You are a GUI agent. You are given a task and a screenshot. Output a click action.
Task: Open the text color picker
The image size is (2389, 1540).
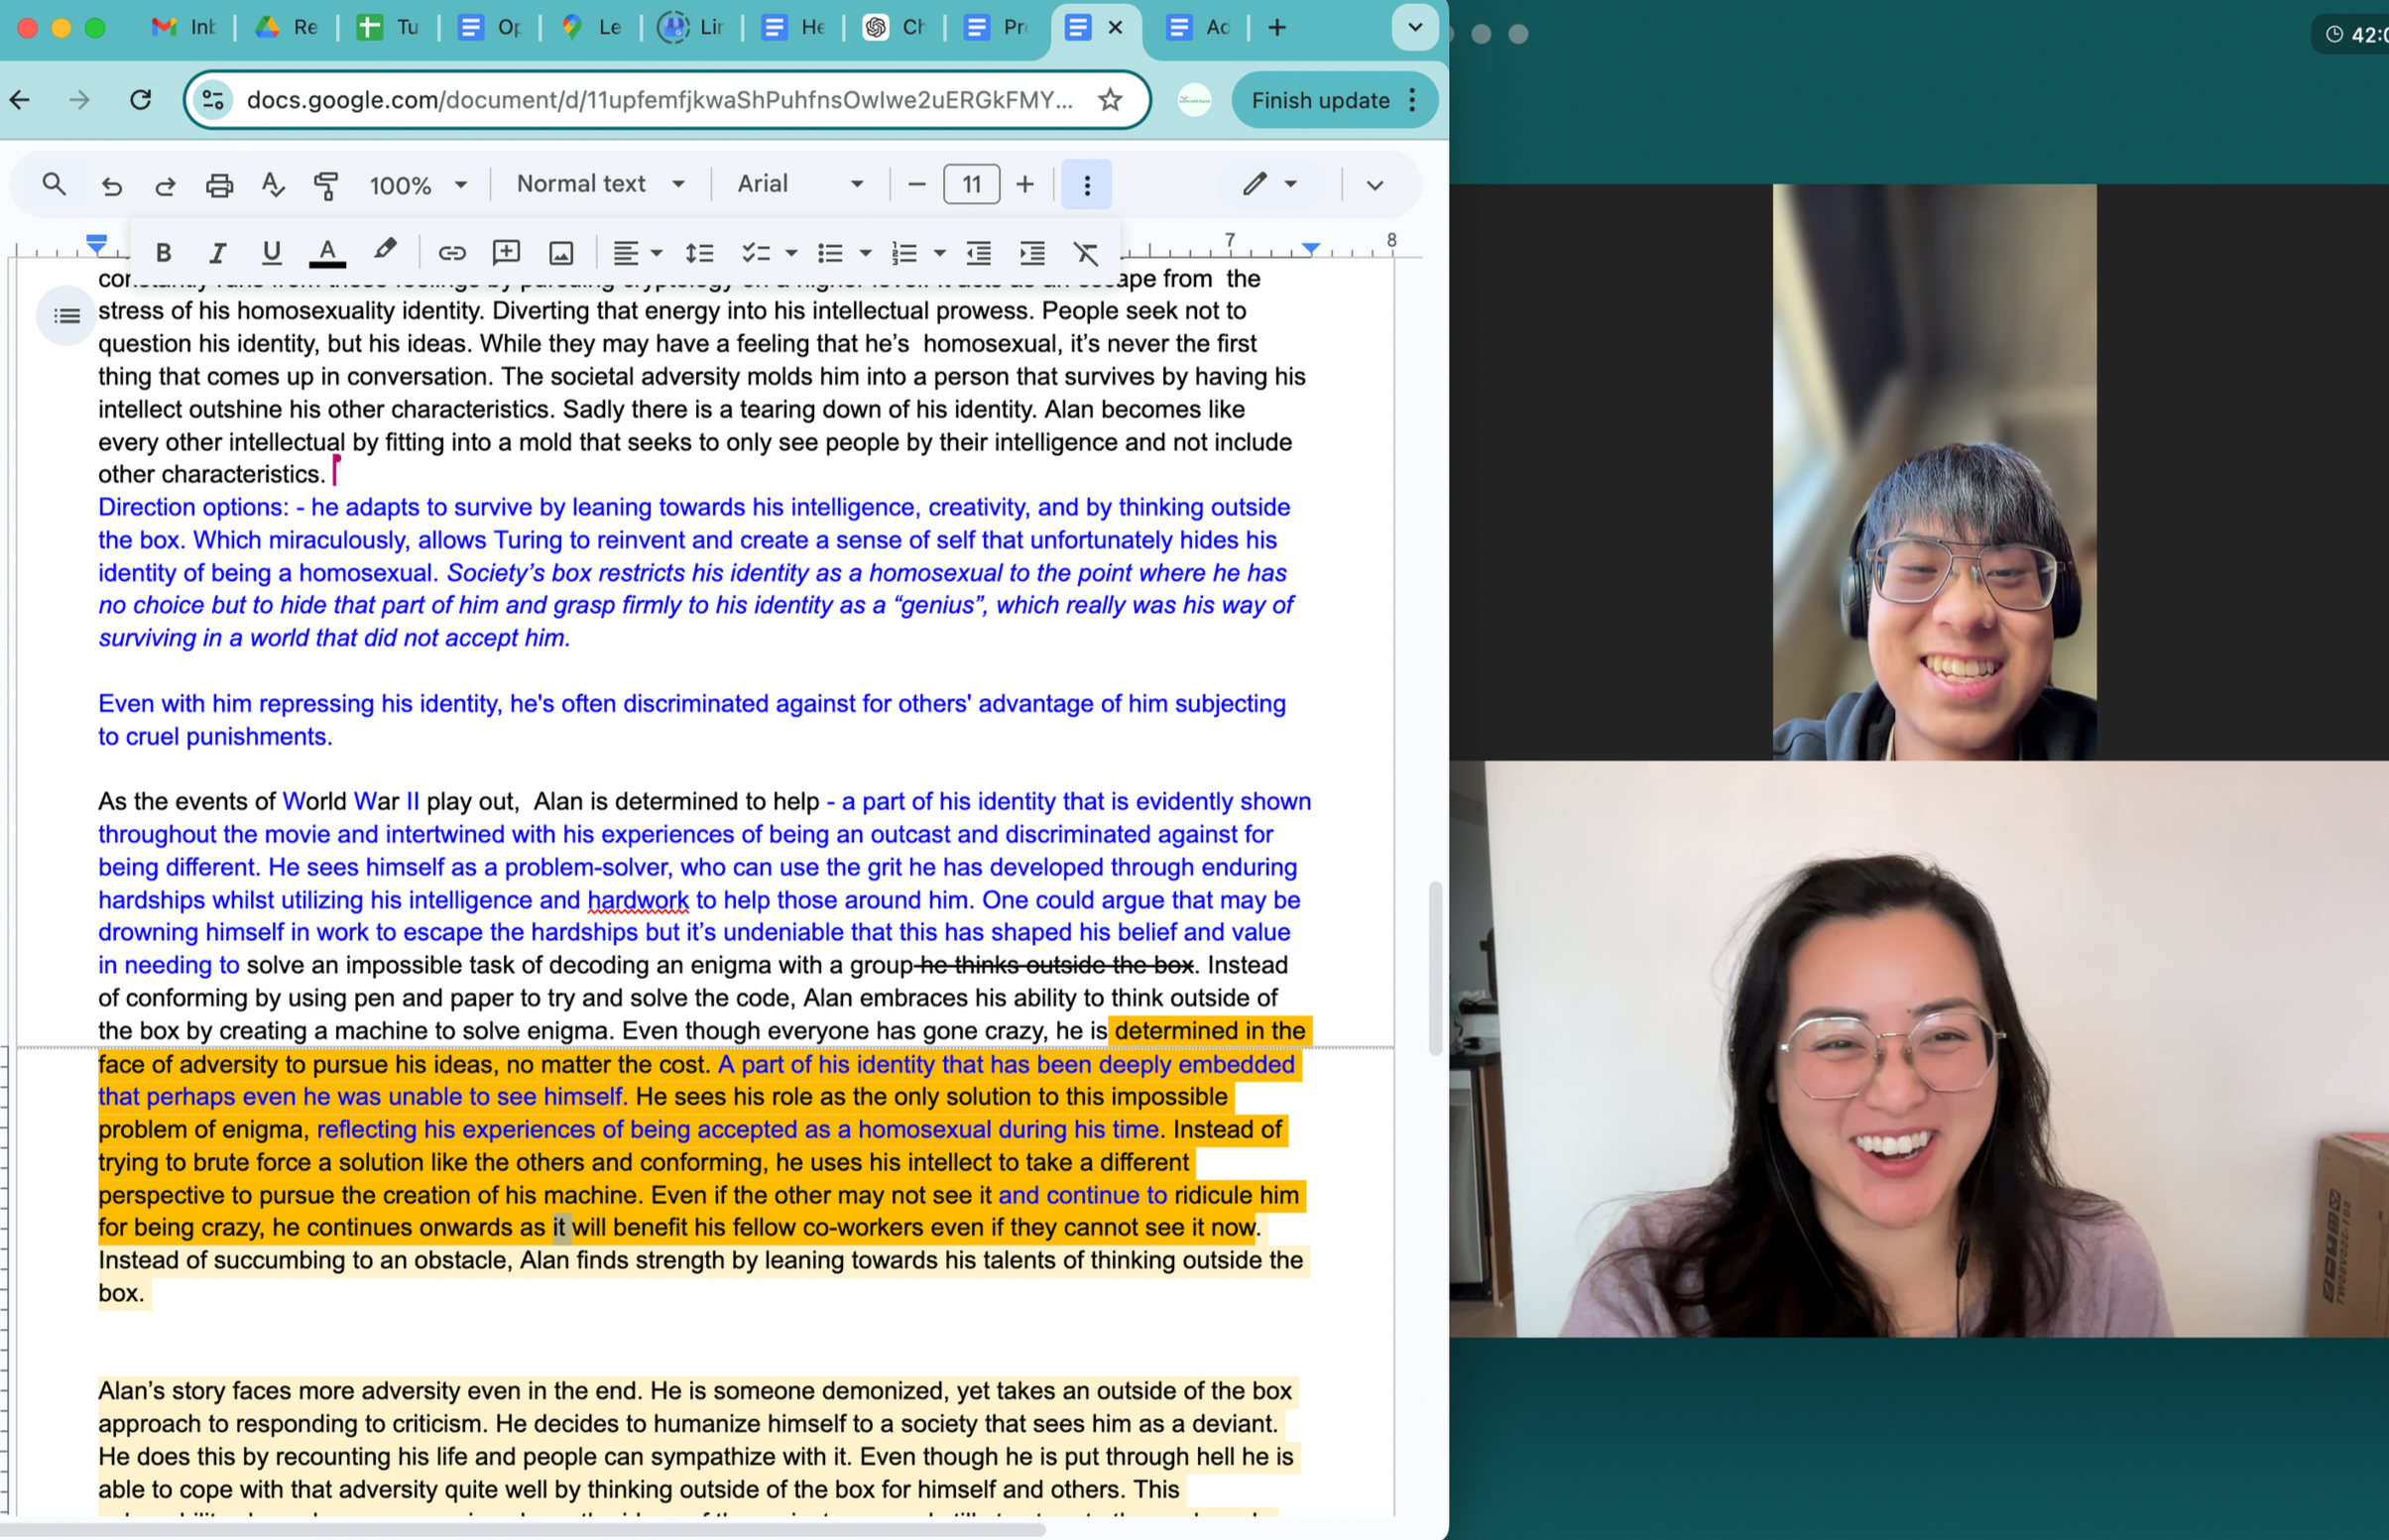[x=327, y=252]
